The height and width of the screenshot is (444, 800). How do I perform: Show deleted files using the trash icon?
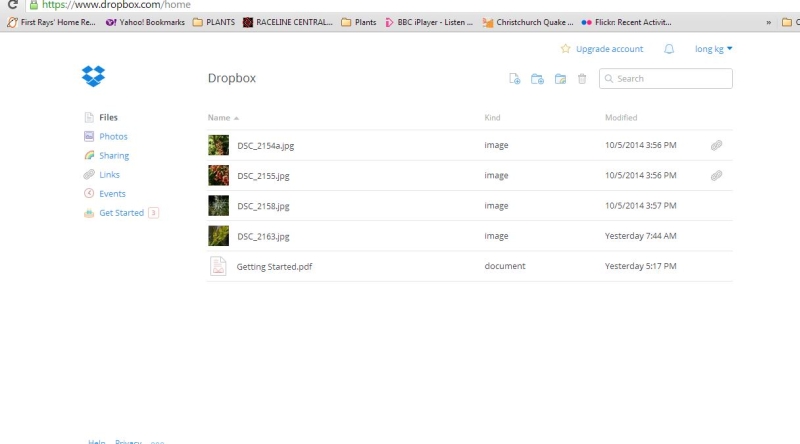[x=582, y=79]
